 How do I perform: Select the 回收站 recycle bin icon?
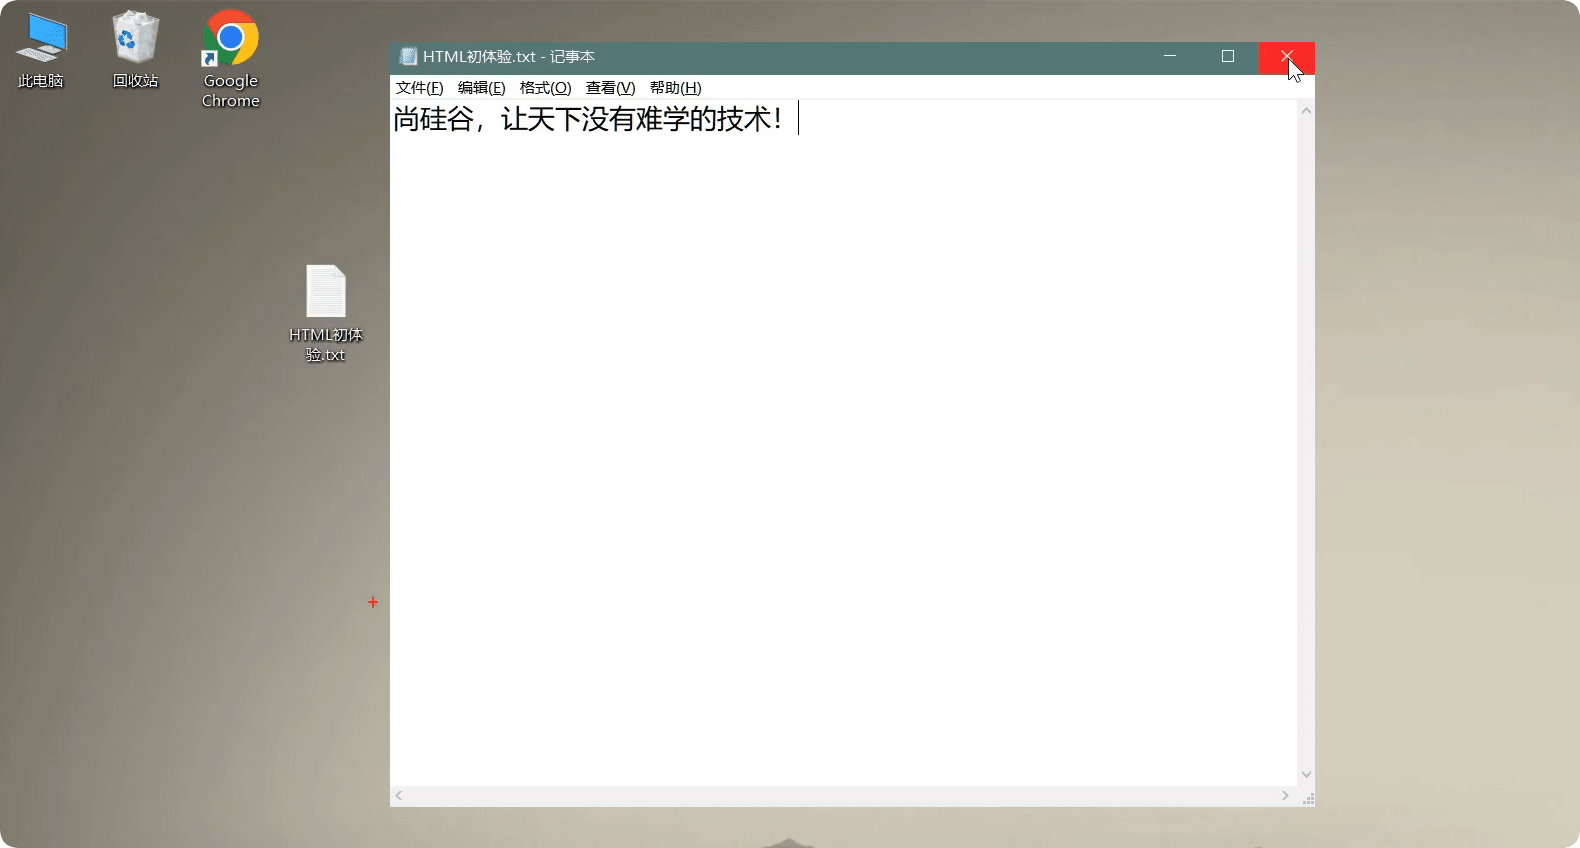tap(135, 50)
